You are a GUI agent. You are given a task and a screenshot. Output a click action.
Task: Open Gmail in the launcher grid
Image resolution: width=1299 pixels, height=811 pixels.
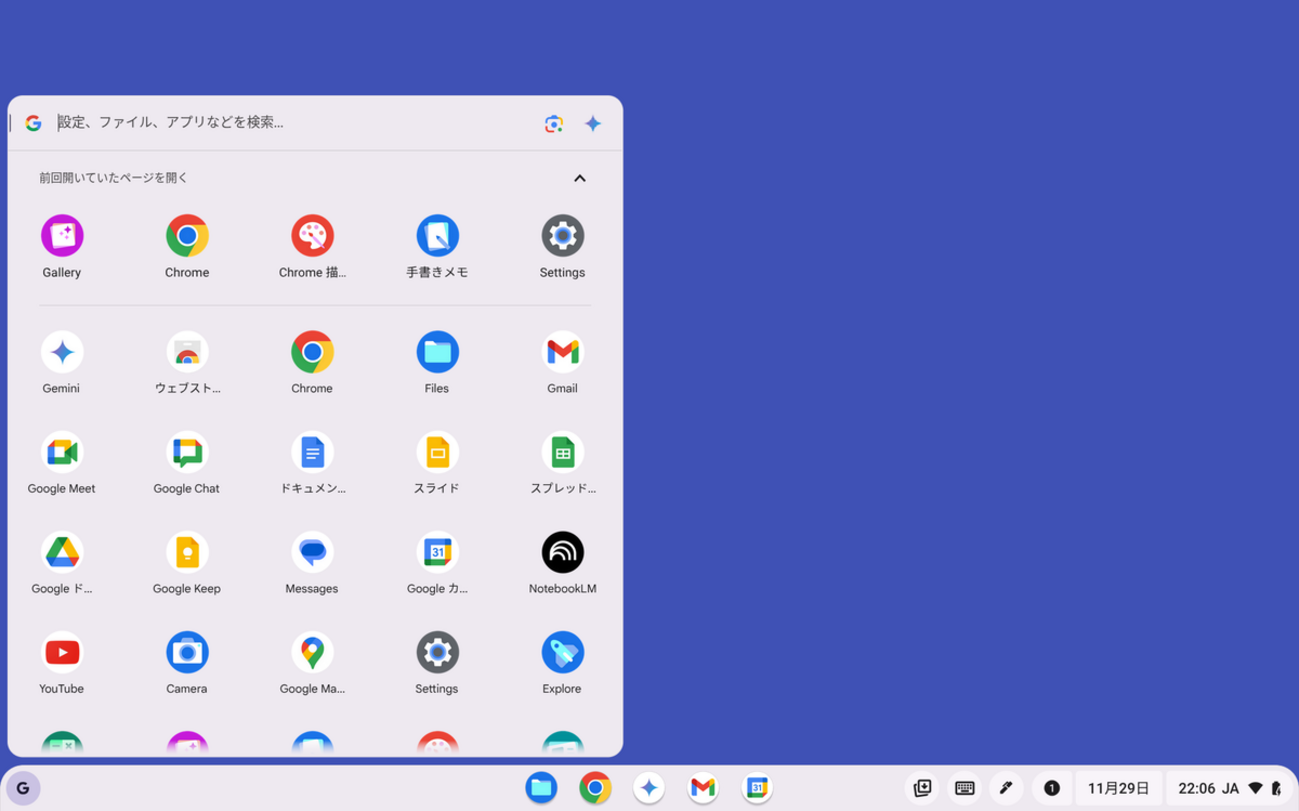(x=562, y=352)
